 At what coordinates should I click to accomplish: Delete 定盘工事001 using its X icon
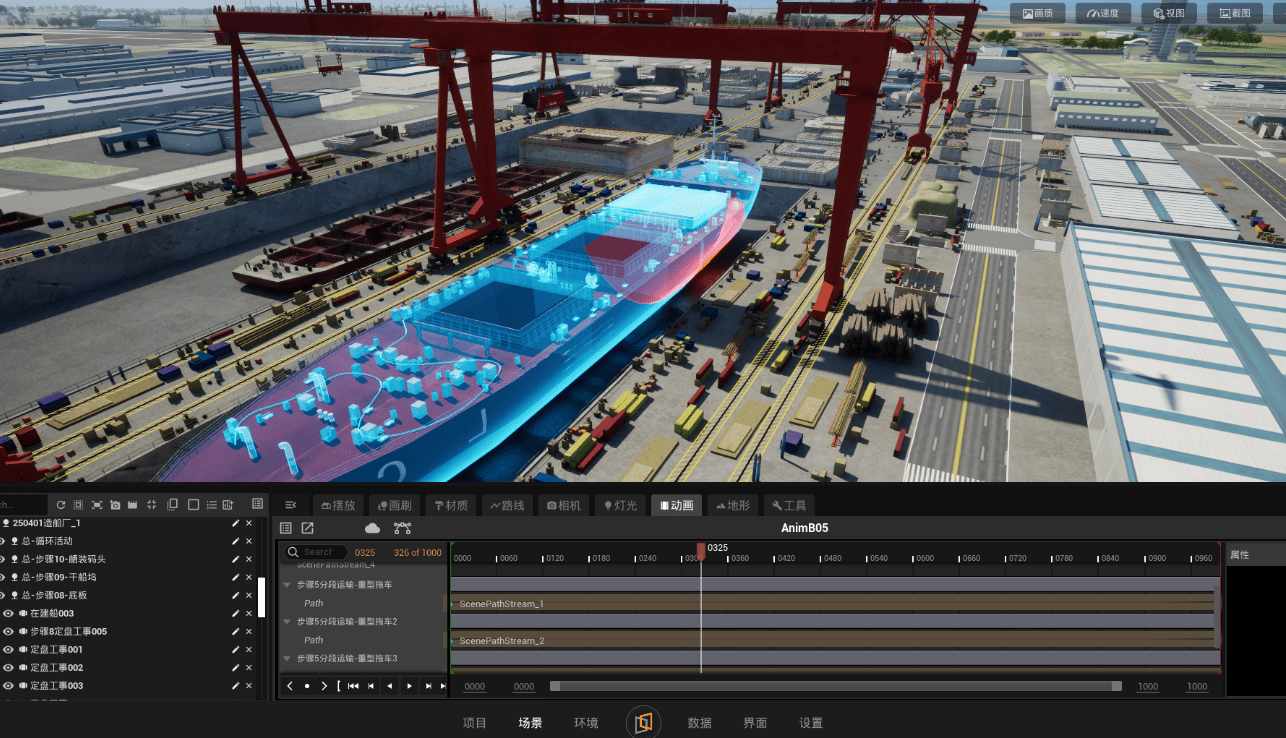coord(249,649)
